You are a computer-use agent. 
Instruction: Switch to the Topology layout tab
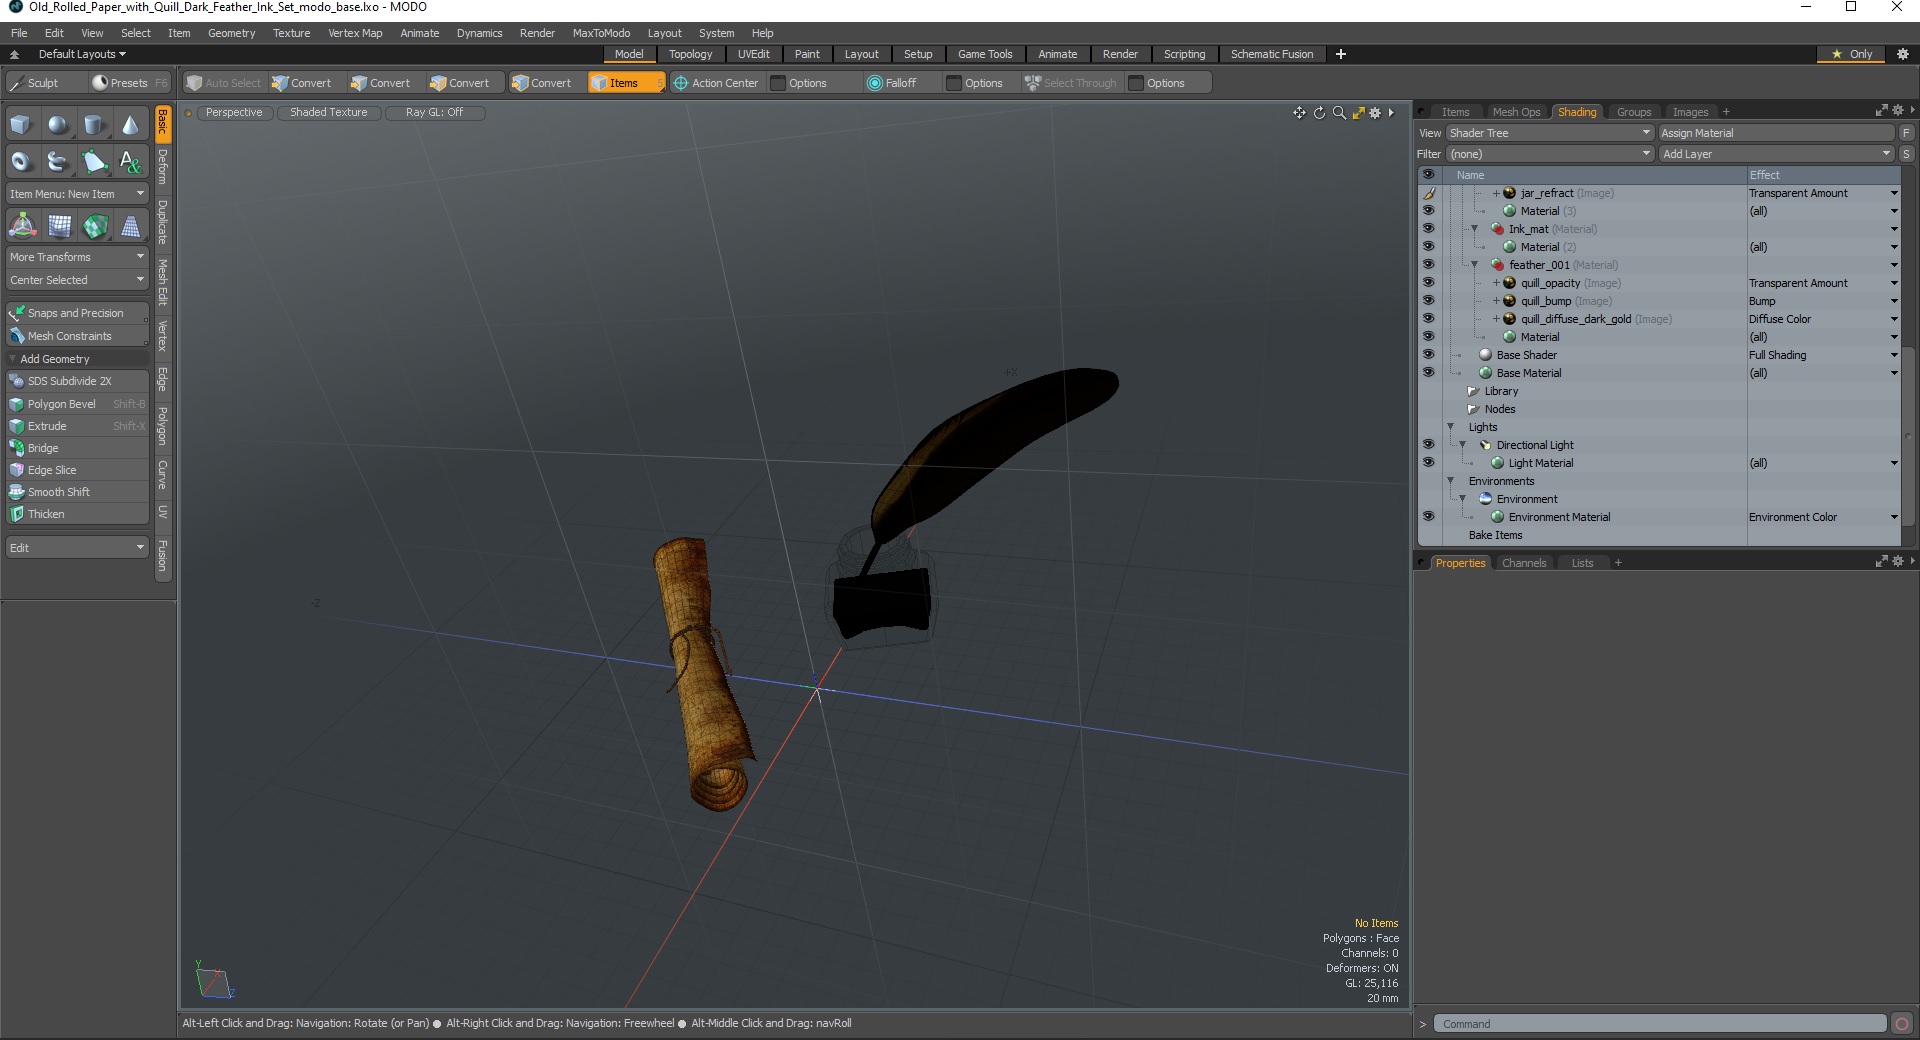coord(690,54)
